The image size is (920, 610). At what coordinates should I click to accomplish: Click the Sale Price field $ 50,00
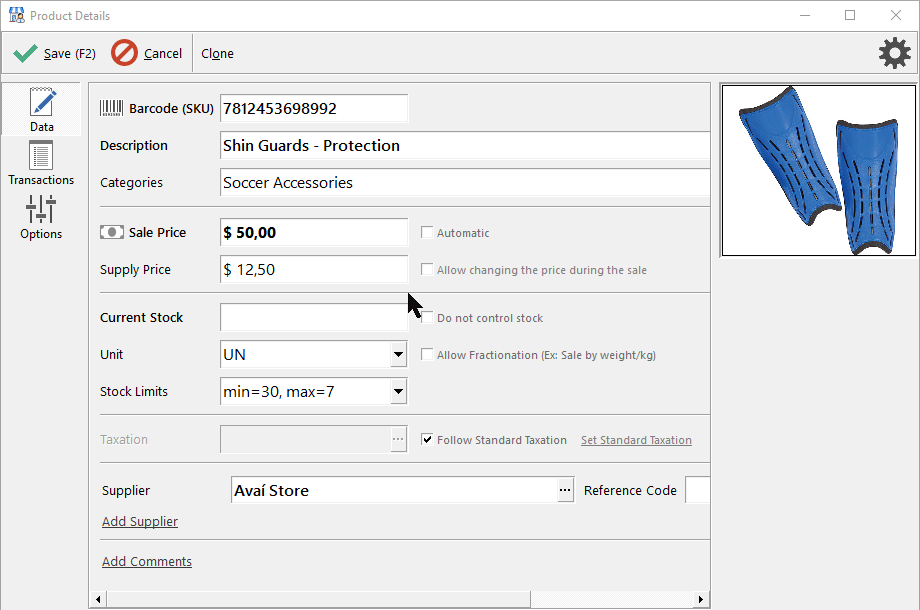pos(314,232)
